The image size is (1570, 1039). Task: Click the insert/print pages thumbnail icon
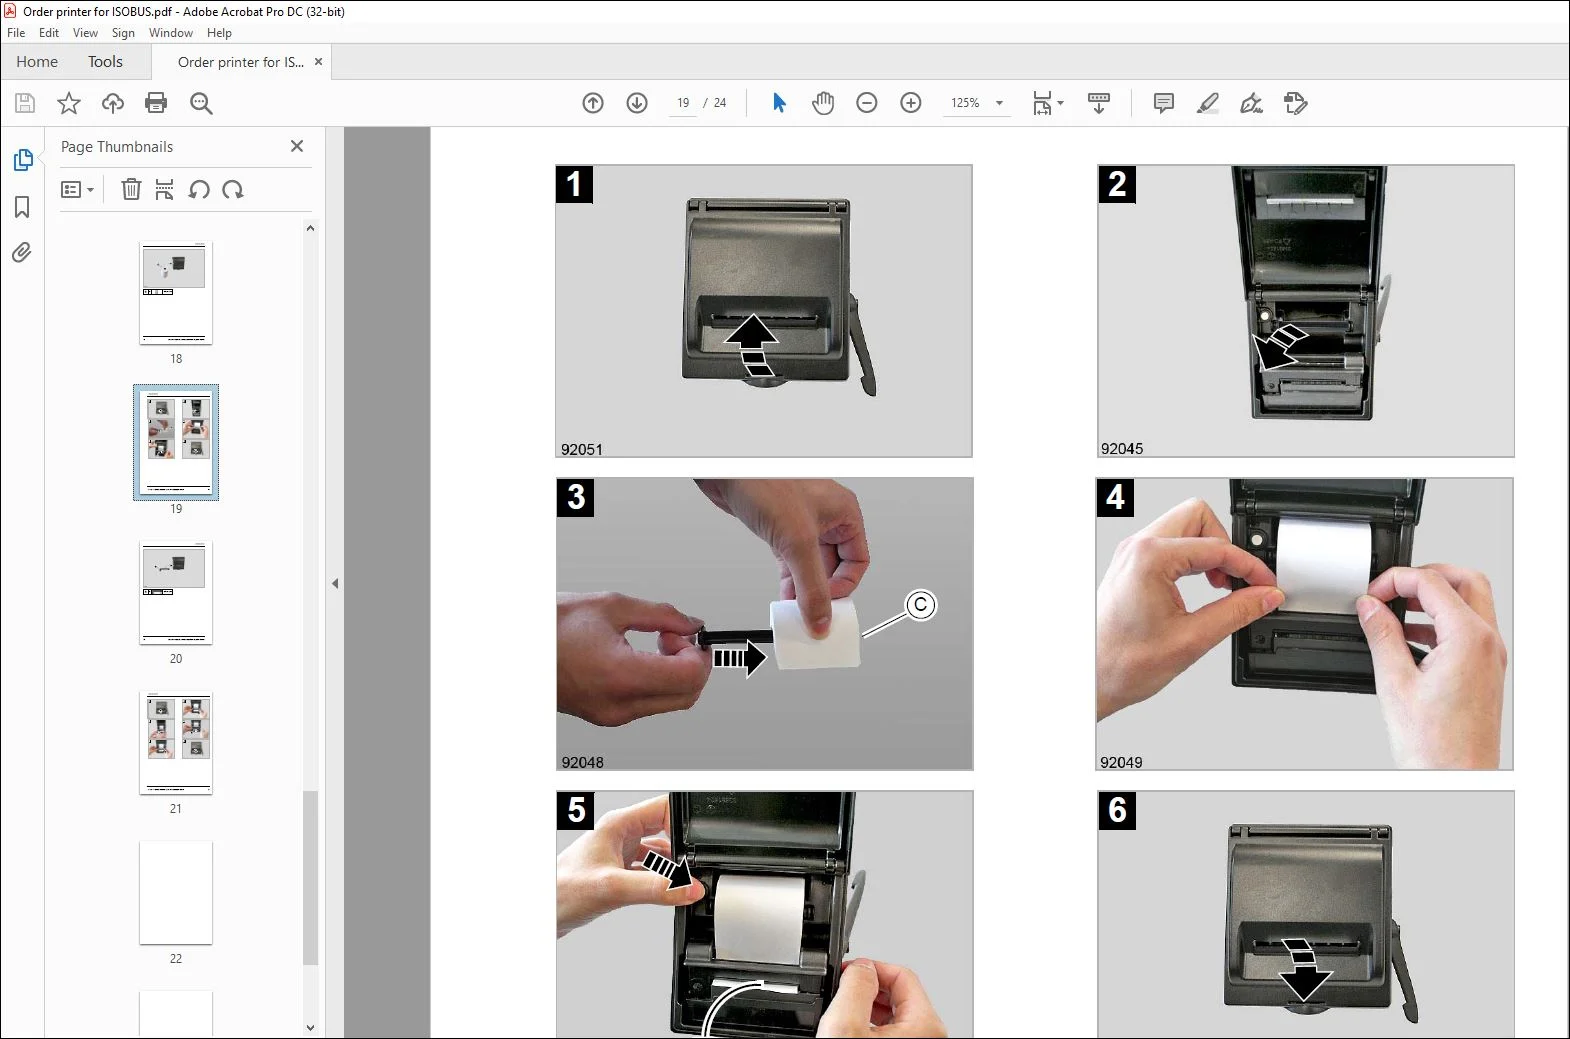(x=165, y=189)
